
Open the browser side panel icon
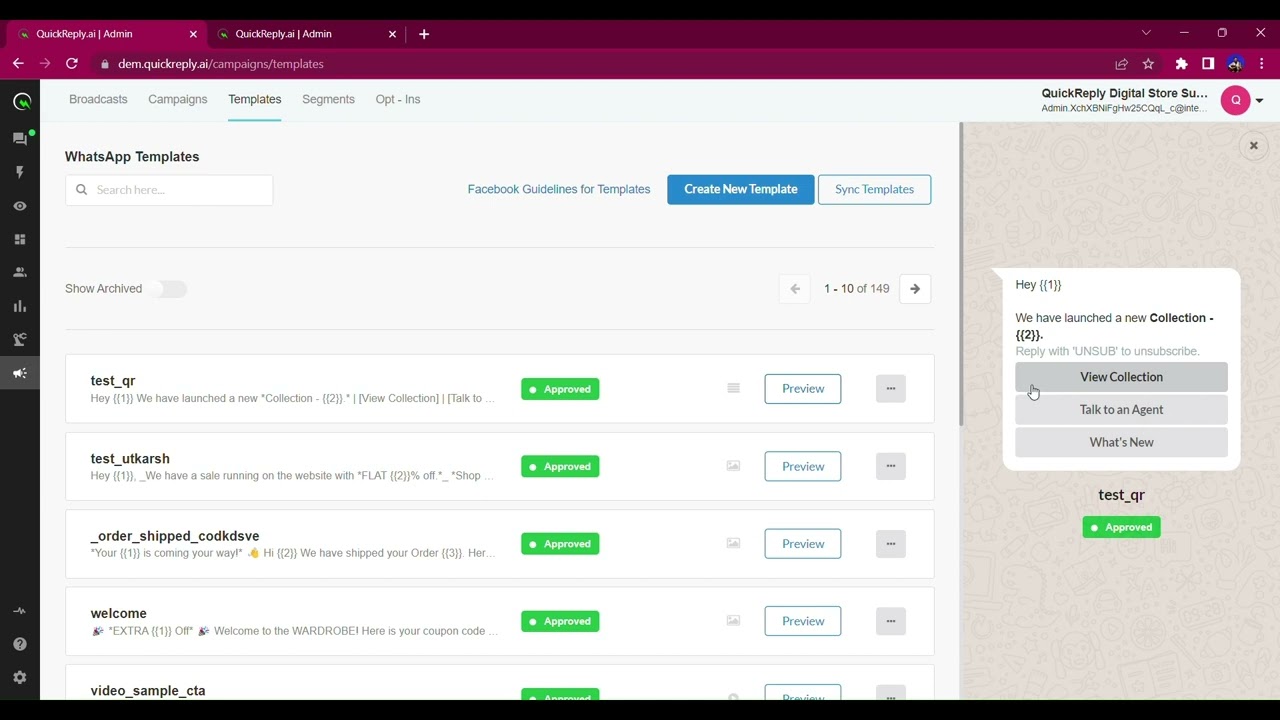pyautogui.click(x=1208, y=64)
